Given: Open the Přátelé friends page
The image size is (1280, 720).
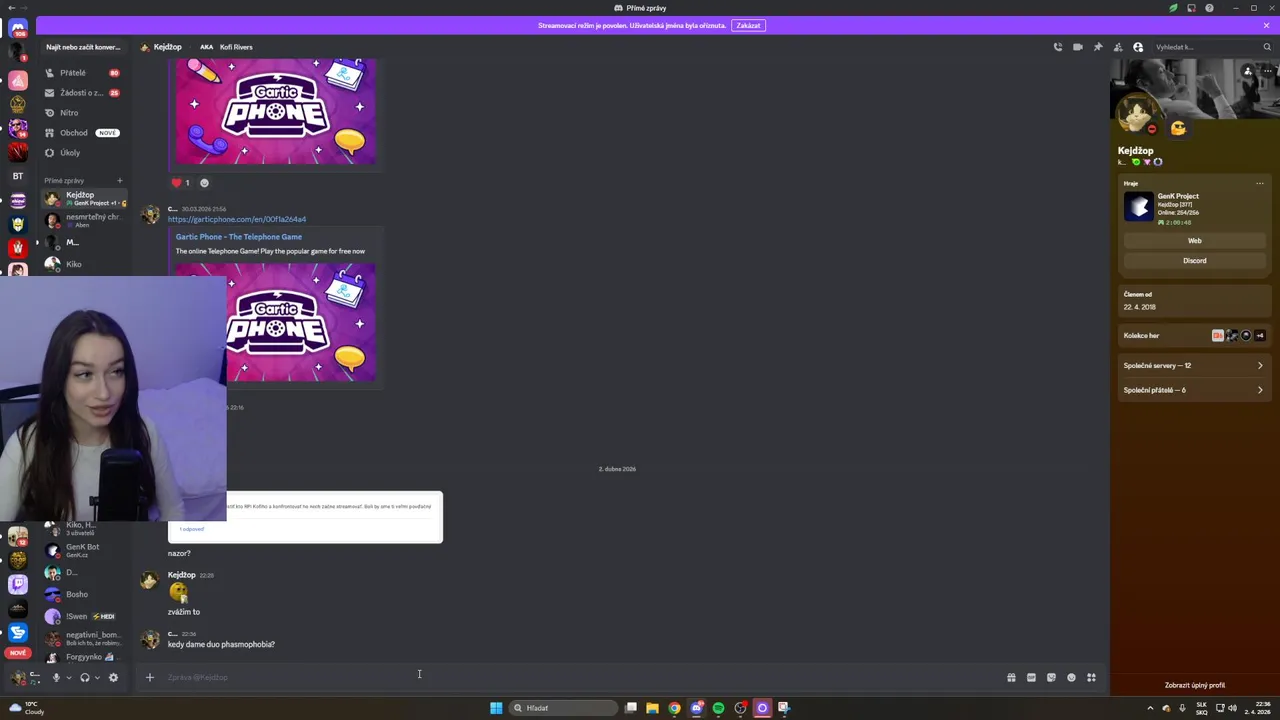Looking at the screenshot, I should 83,73.
